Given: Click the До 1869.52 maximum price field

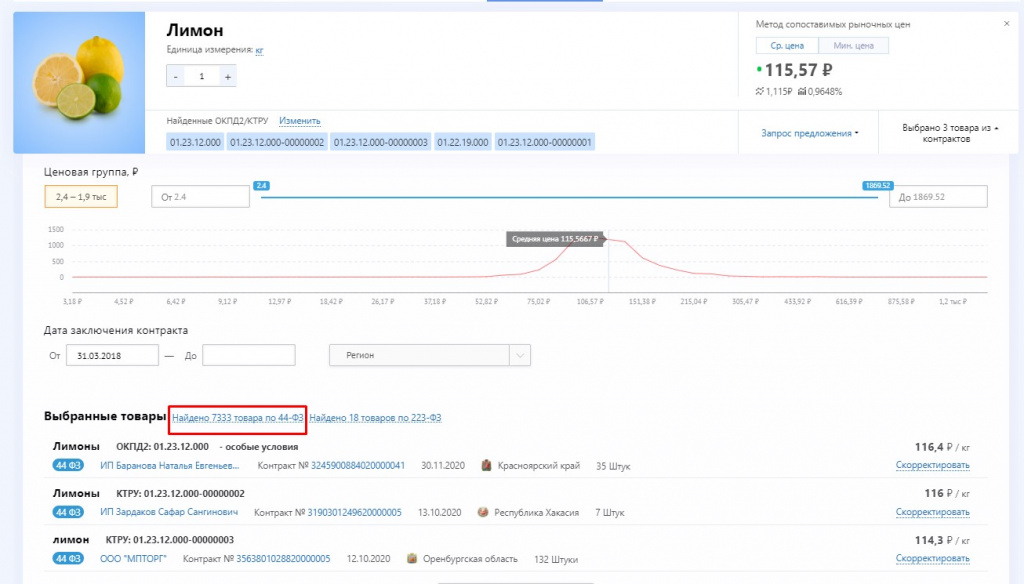Looking at the screenshot, I should (x=938, y=197).
